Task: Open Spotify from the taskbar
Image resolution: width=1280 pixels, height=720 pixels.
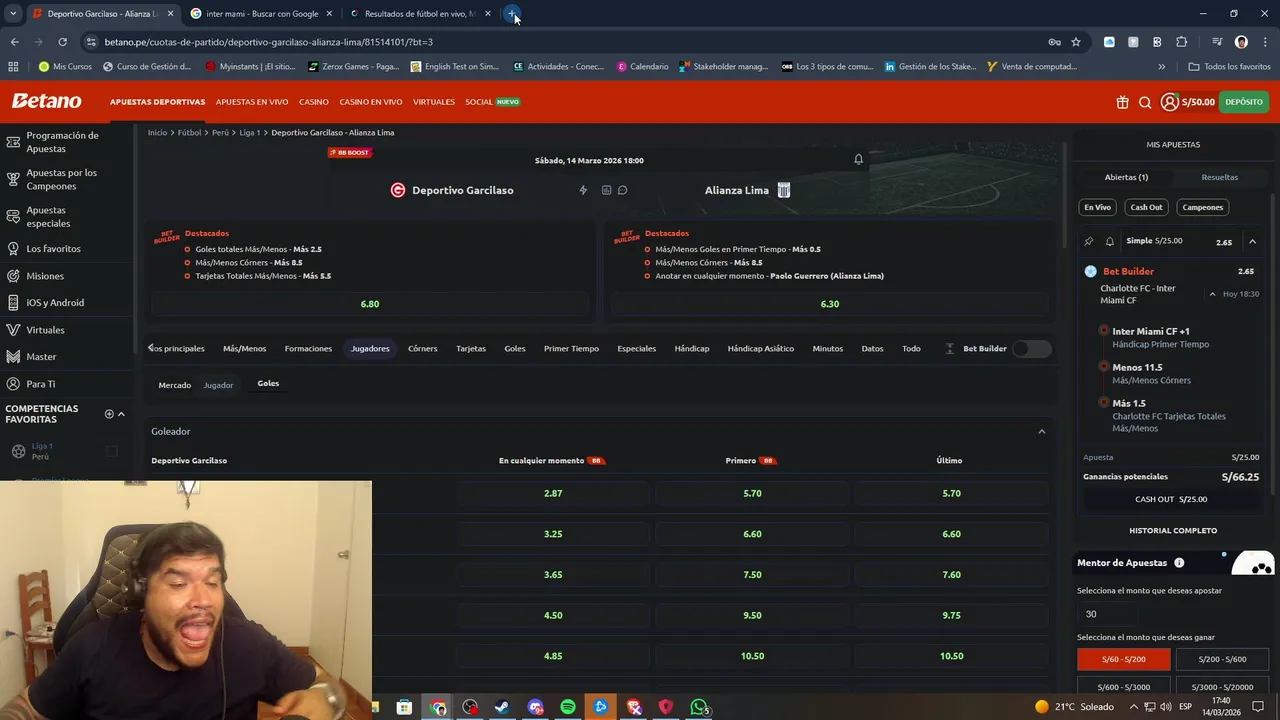Action: click(568, 707)
